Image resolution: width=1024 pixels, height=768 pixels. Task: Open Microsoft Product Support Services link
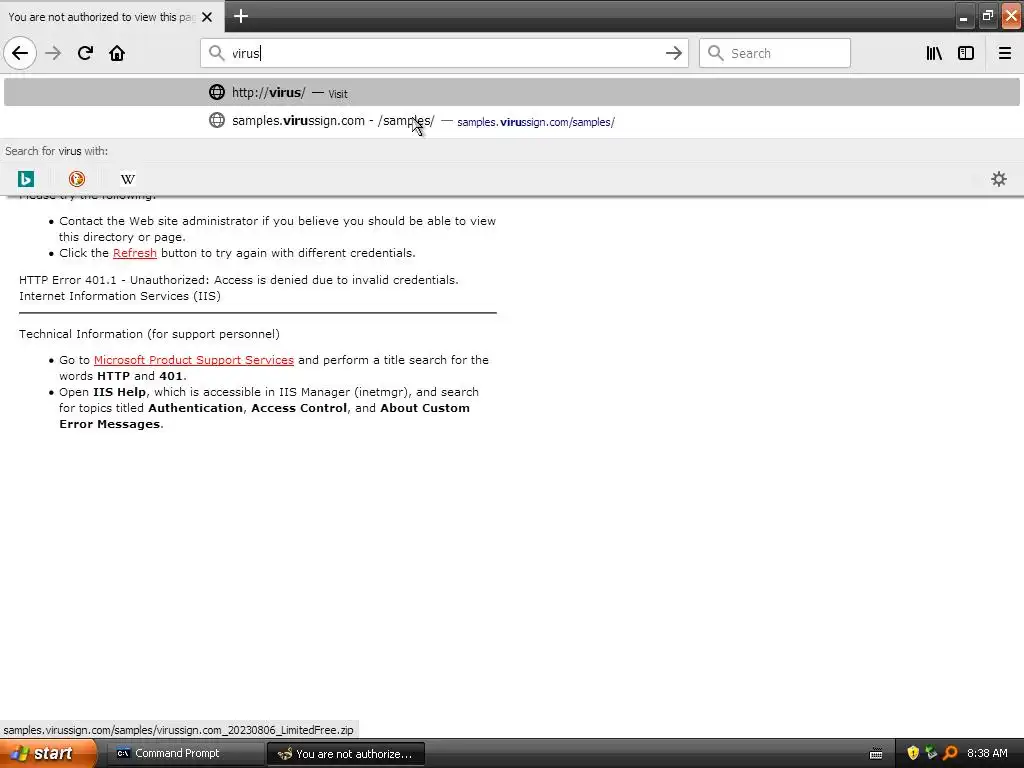pyautogui.click(x=194, y=360)
